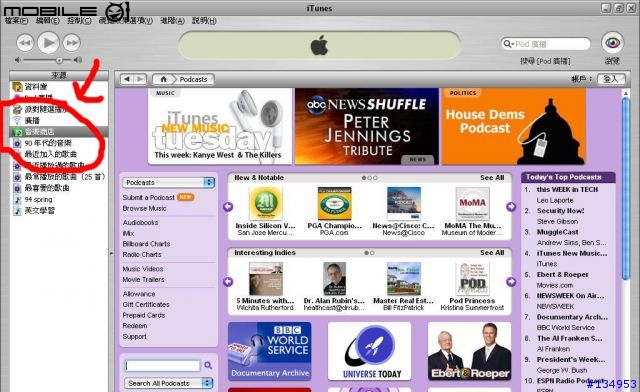Click the right arrow of New & Notable
The height and width of the screenshot is (392, 640).
click(511, 207)
